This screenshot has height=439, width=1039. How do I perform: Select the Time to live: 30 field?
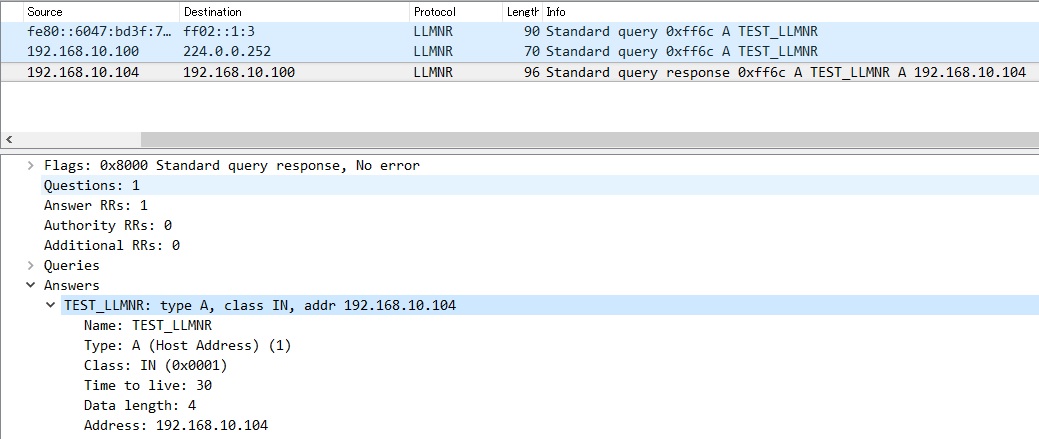coord(147,385)
